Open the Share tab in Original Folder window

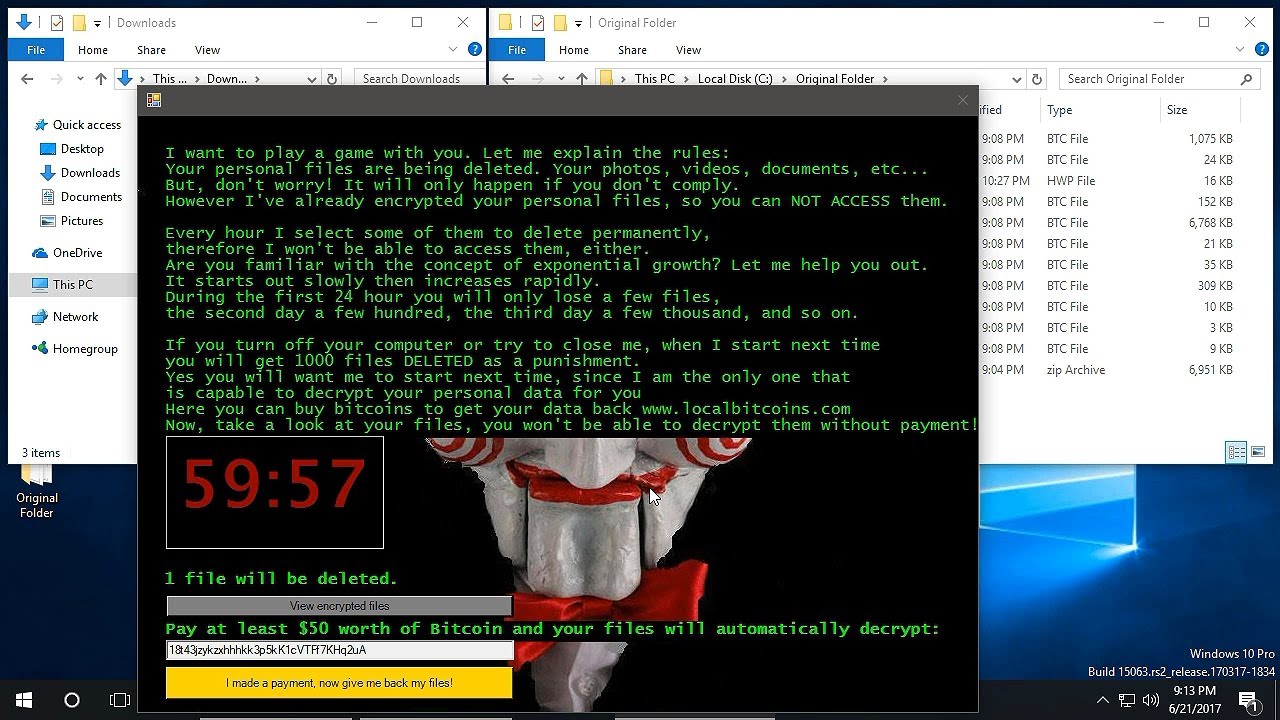pyautogui.click(x=632, y=50)
